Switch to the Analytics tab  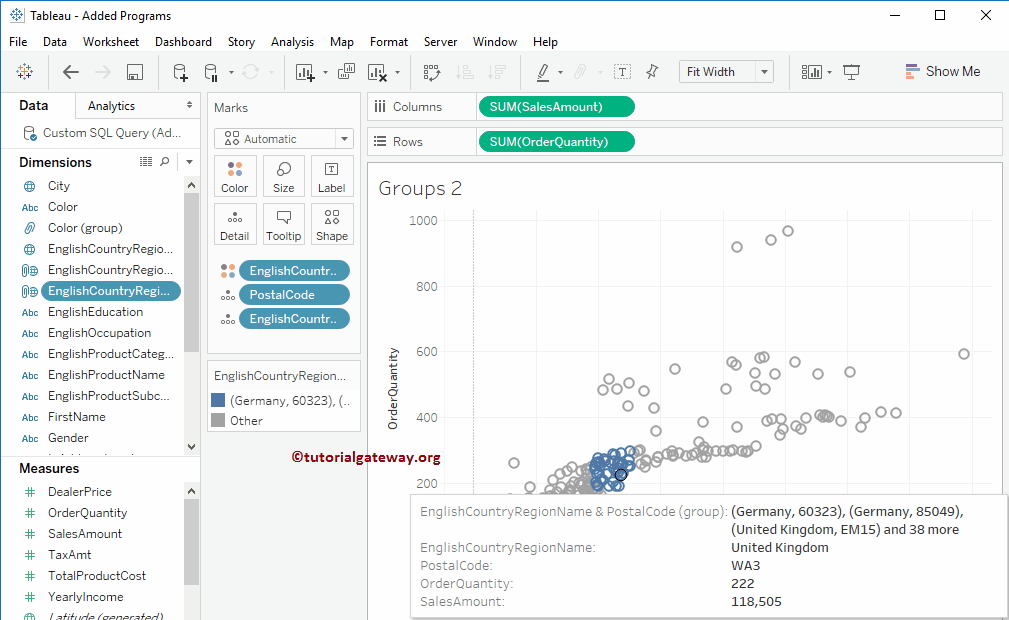[112, 106]
